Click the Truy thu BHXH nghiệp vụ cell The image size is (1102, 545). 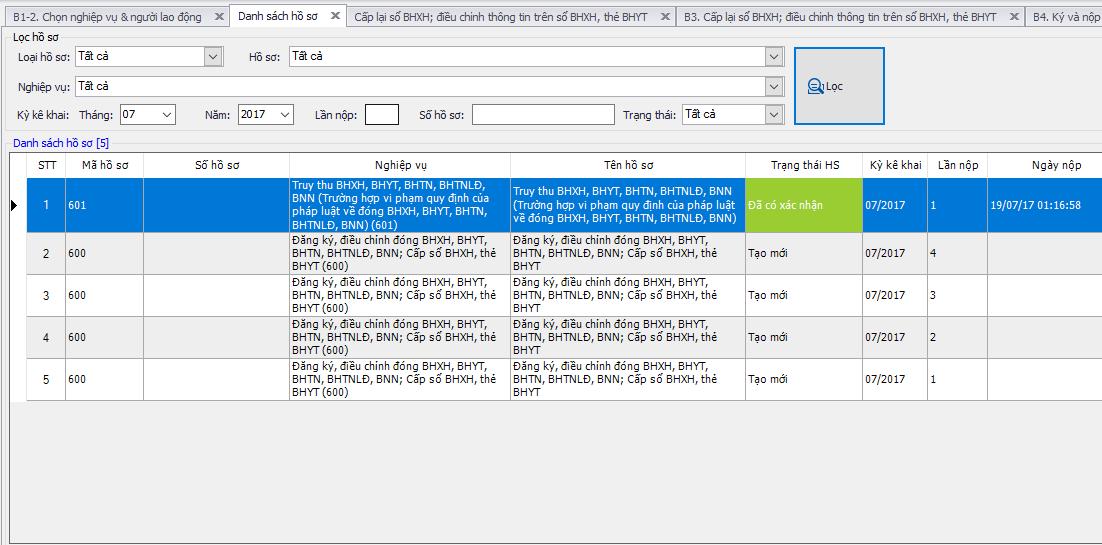[400, 205]
